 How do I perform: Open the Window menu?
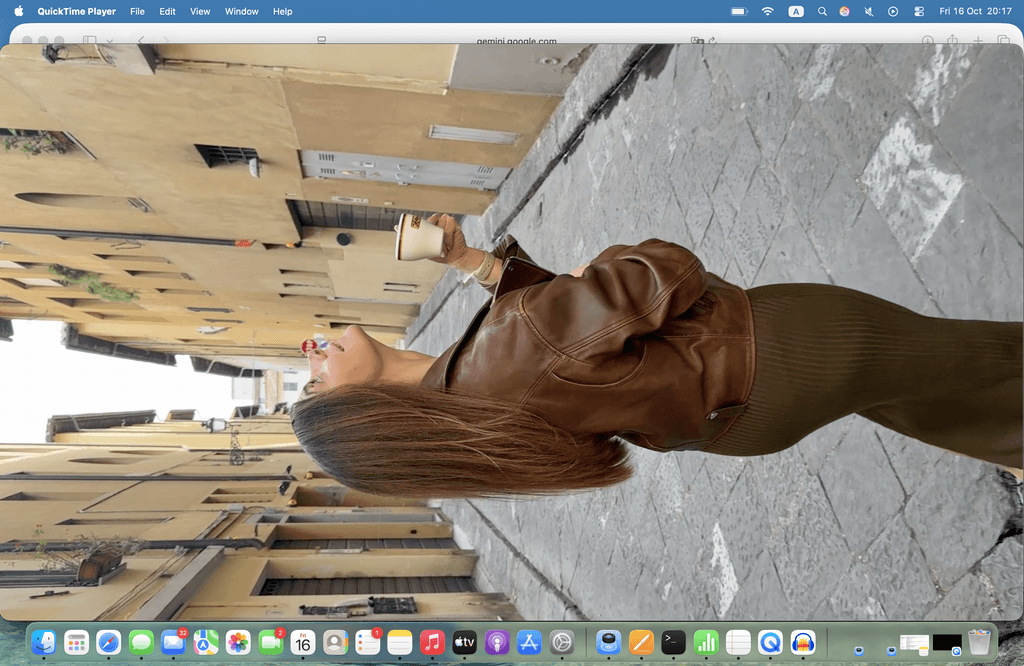(x=242, y=11)
